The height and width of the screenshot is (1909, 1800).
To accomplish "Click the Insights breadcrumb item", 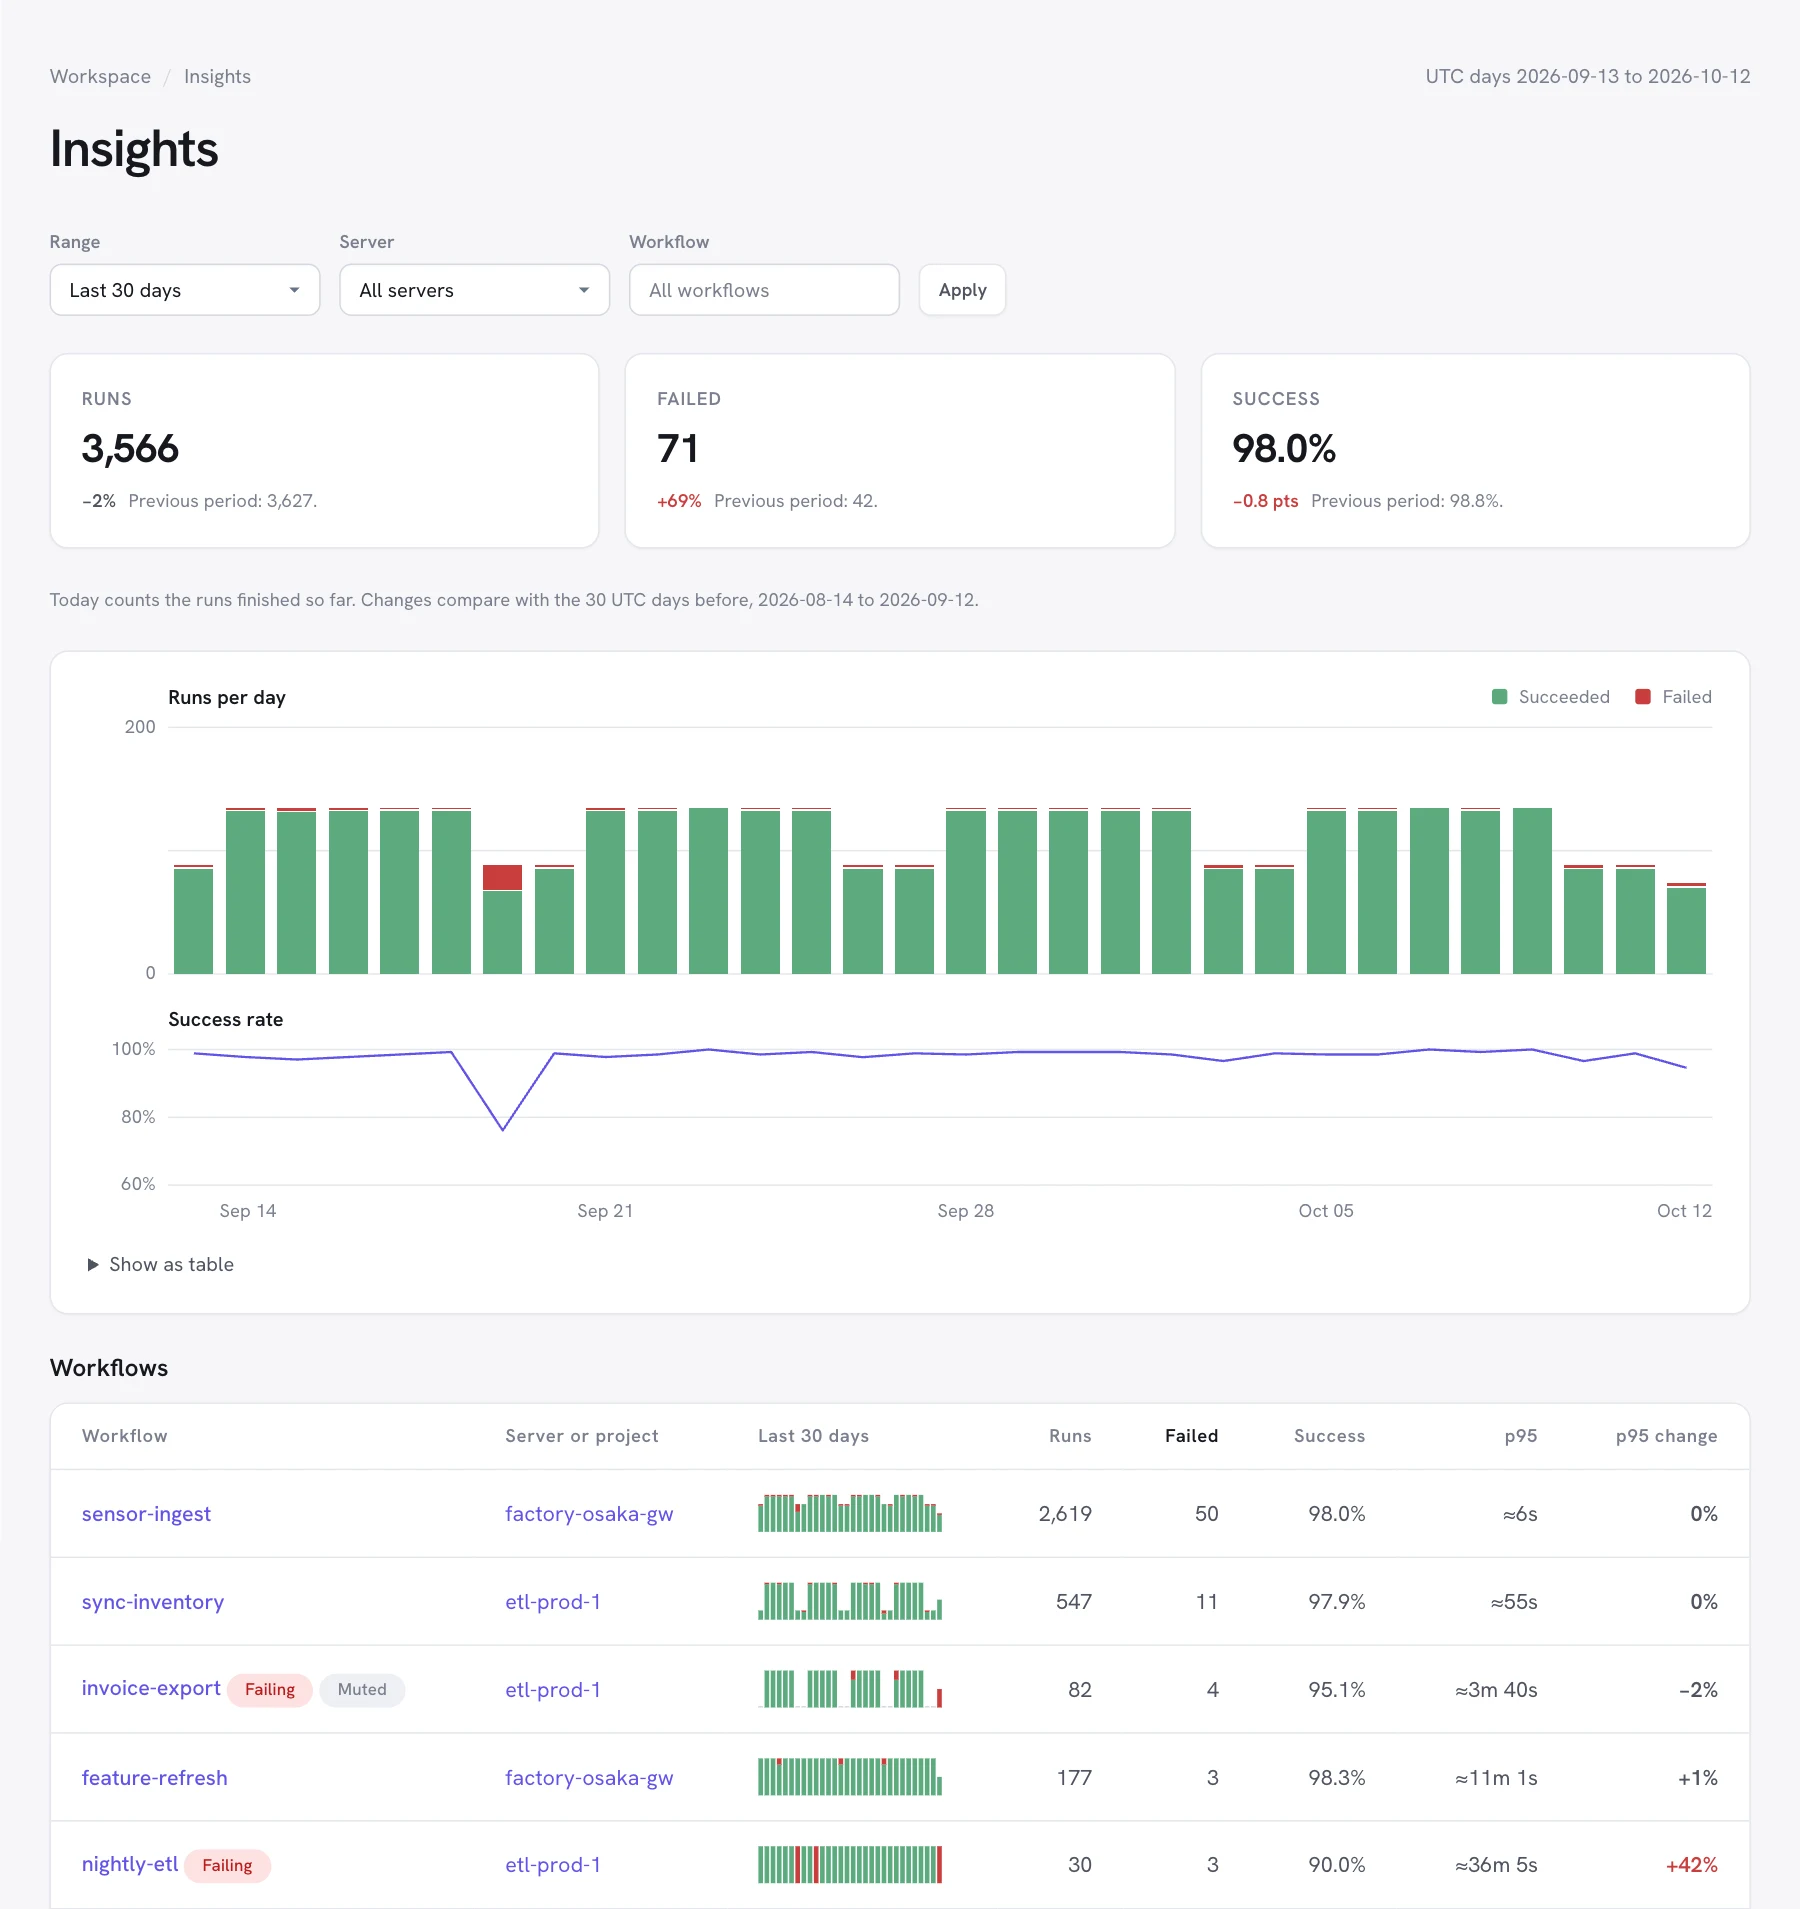I will point(217,76).
